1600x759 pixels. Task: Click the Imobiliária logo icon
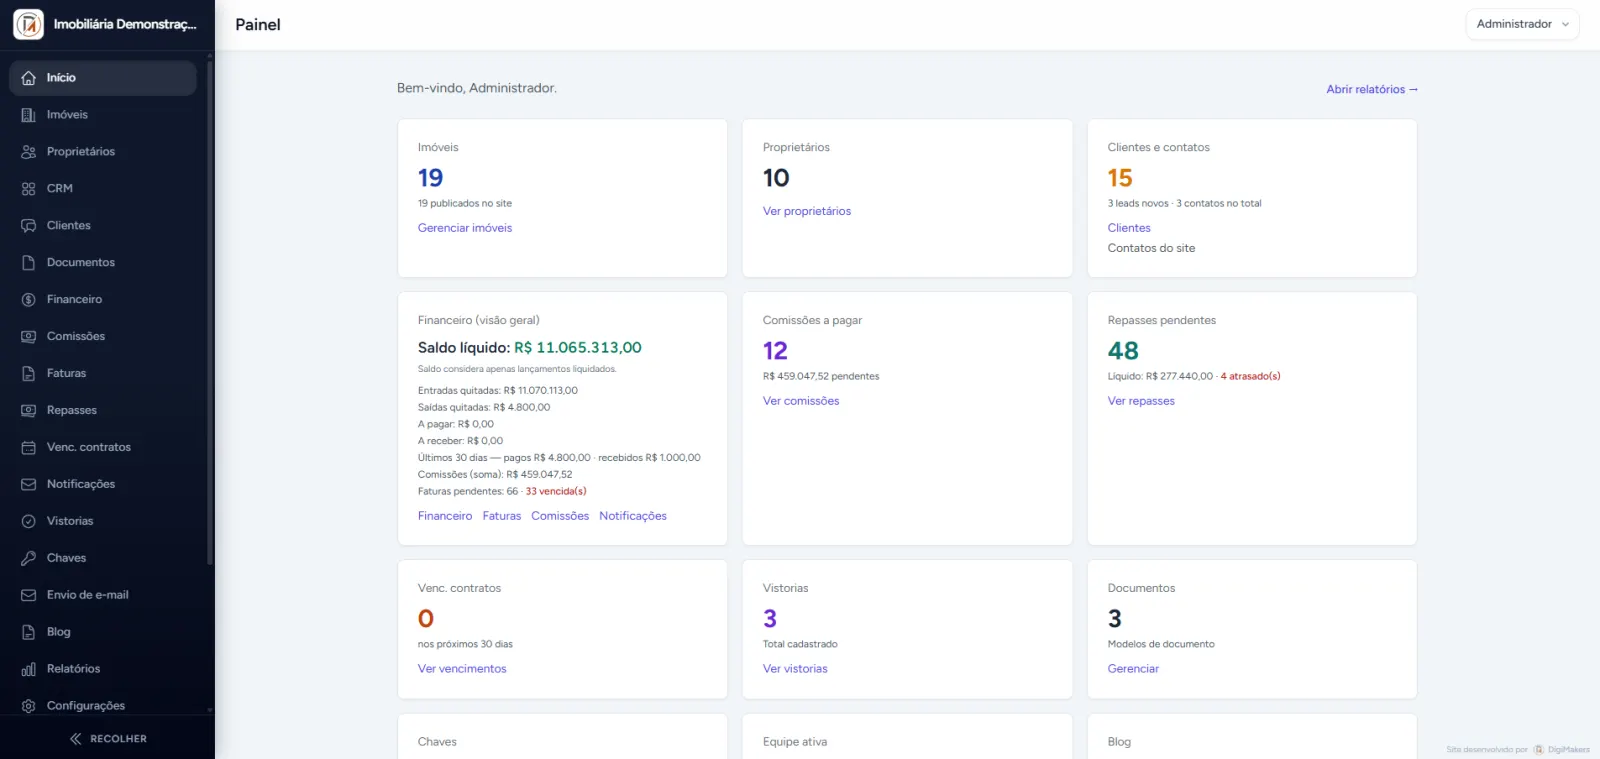tap(28, 24)
